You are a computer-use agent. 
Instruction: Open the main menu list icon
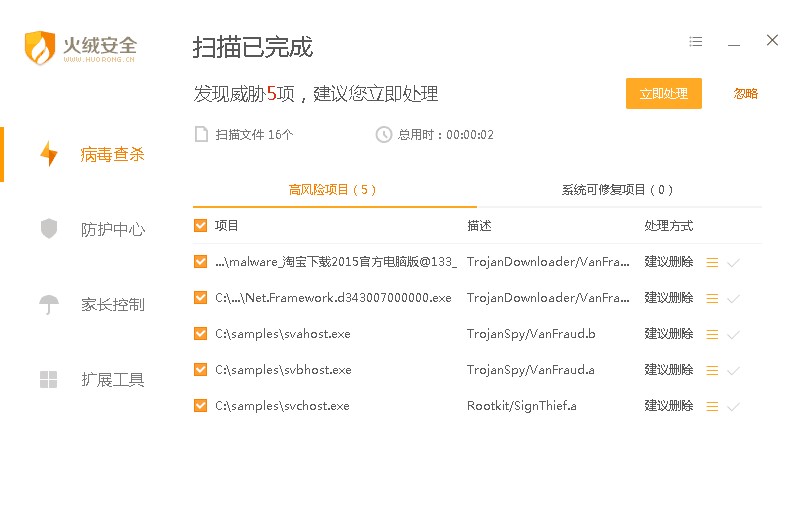coord(696,42)
